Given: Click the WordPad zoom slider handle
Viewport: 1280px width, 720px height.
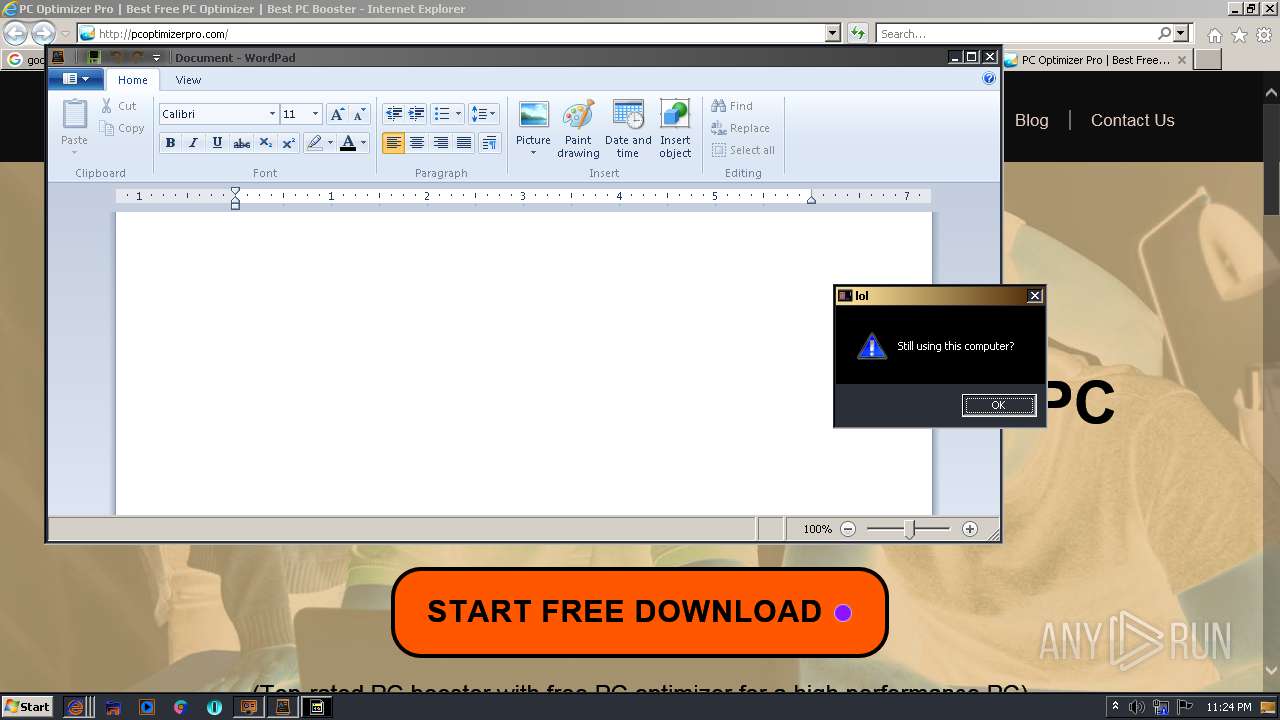Looking at the screenshot, I should (x=909, y=529).
